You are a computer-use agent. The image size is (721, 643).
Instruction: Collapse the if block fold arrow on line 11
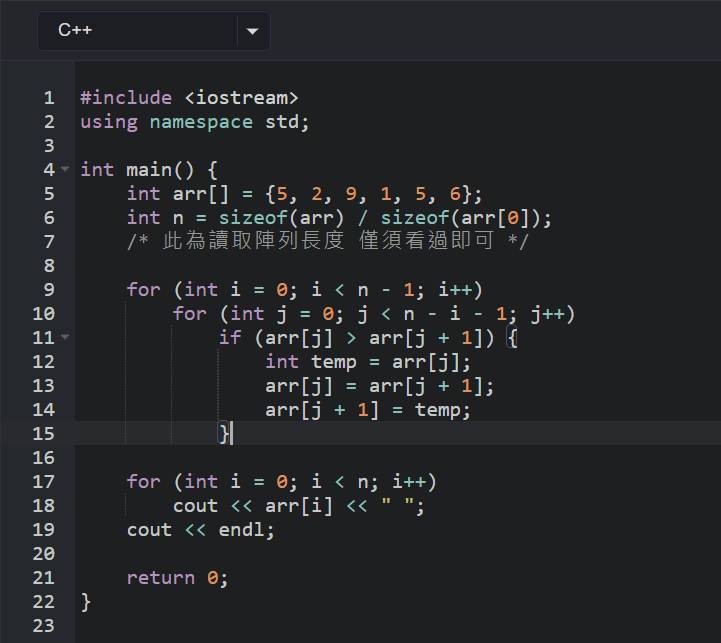[x=65, y=337]
